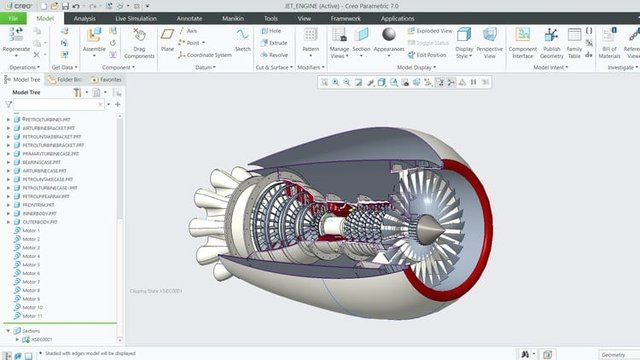Switch to the Manikin tab

[x=233, y=18]
